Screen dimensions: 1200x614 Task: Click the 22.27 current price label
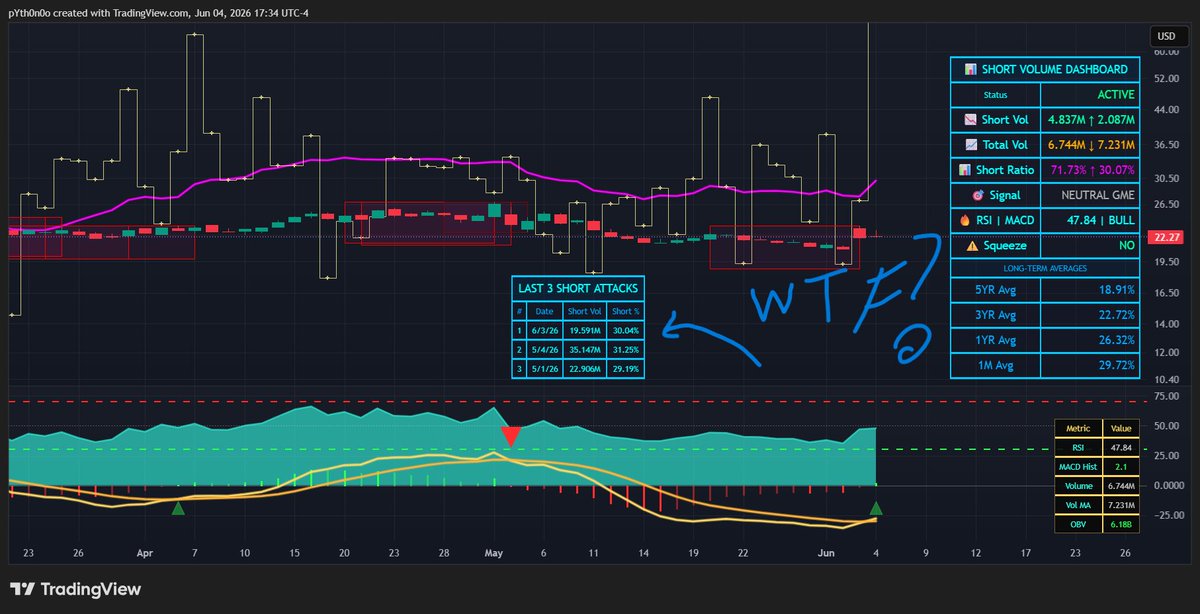[1166, 237]
